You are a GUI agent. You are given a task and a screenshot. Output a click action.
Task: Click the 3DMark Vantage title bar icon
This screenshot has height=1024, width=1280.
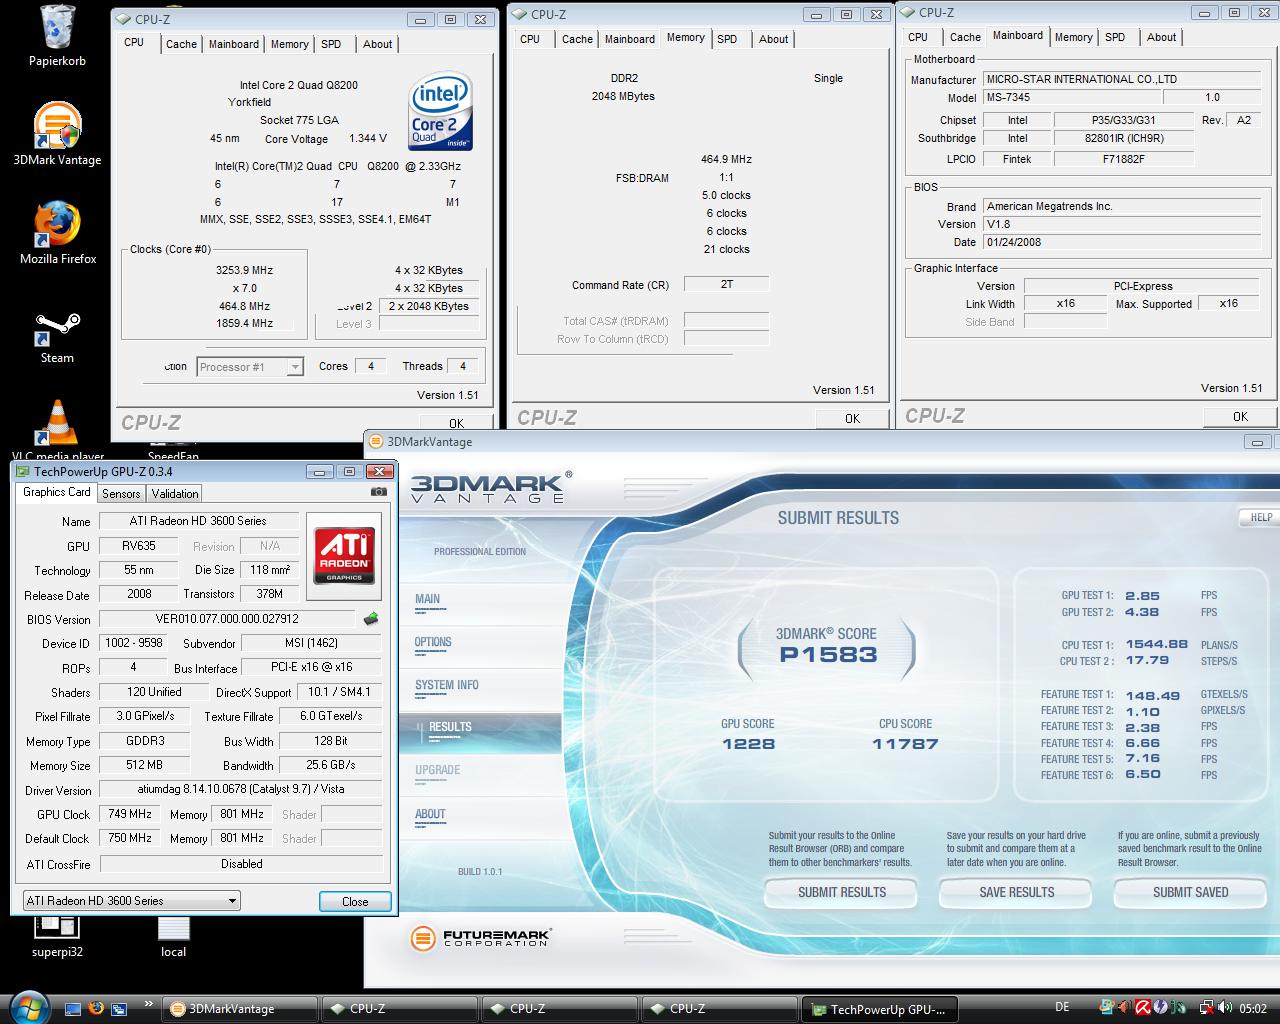(x=376, y=442)
